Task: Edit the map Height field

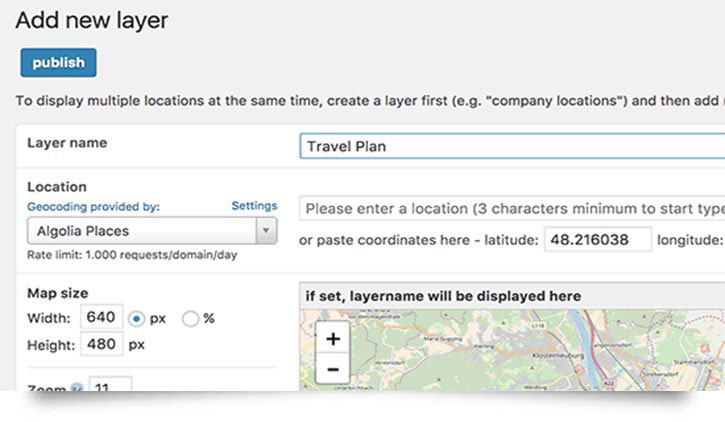Action: click(102, 344)
